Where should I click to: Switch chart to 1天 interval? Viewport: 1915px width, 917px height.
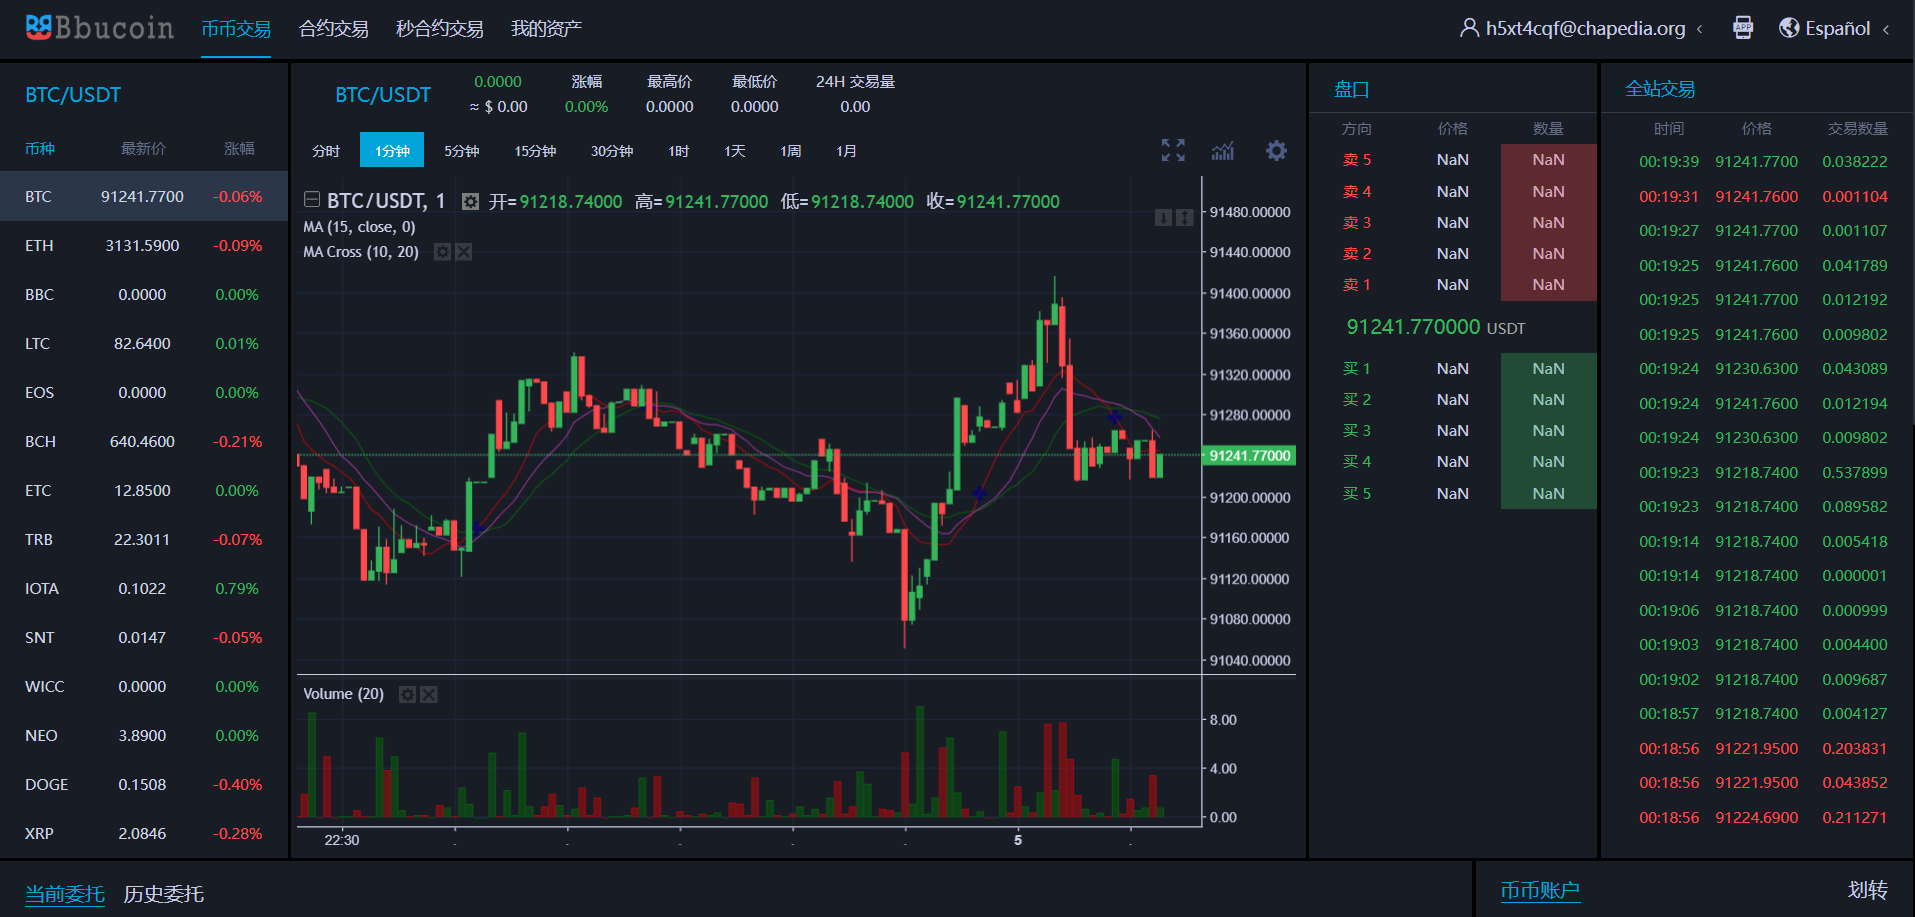[x=734, y=151]
